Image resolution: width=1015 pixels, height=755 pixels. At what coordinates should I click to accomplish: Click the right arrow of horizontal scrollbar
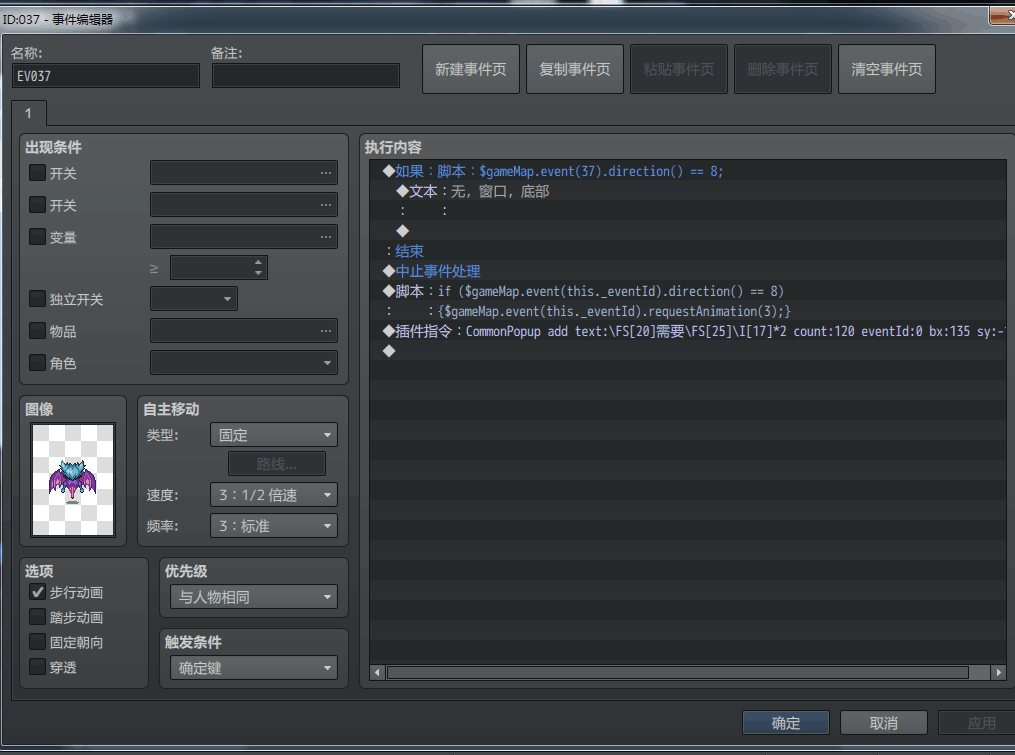click(x=999, y=673)
